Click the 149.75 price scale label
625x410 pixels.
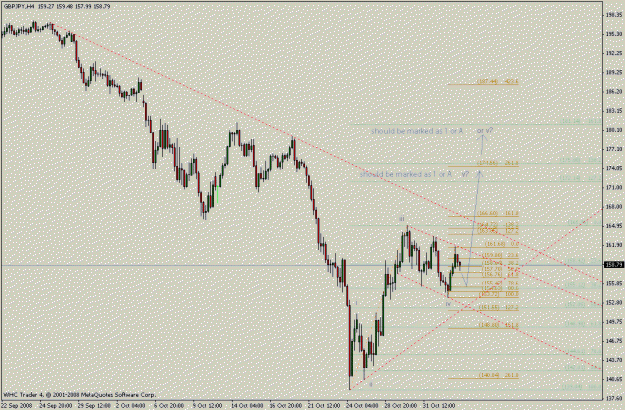[614, 322]
